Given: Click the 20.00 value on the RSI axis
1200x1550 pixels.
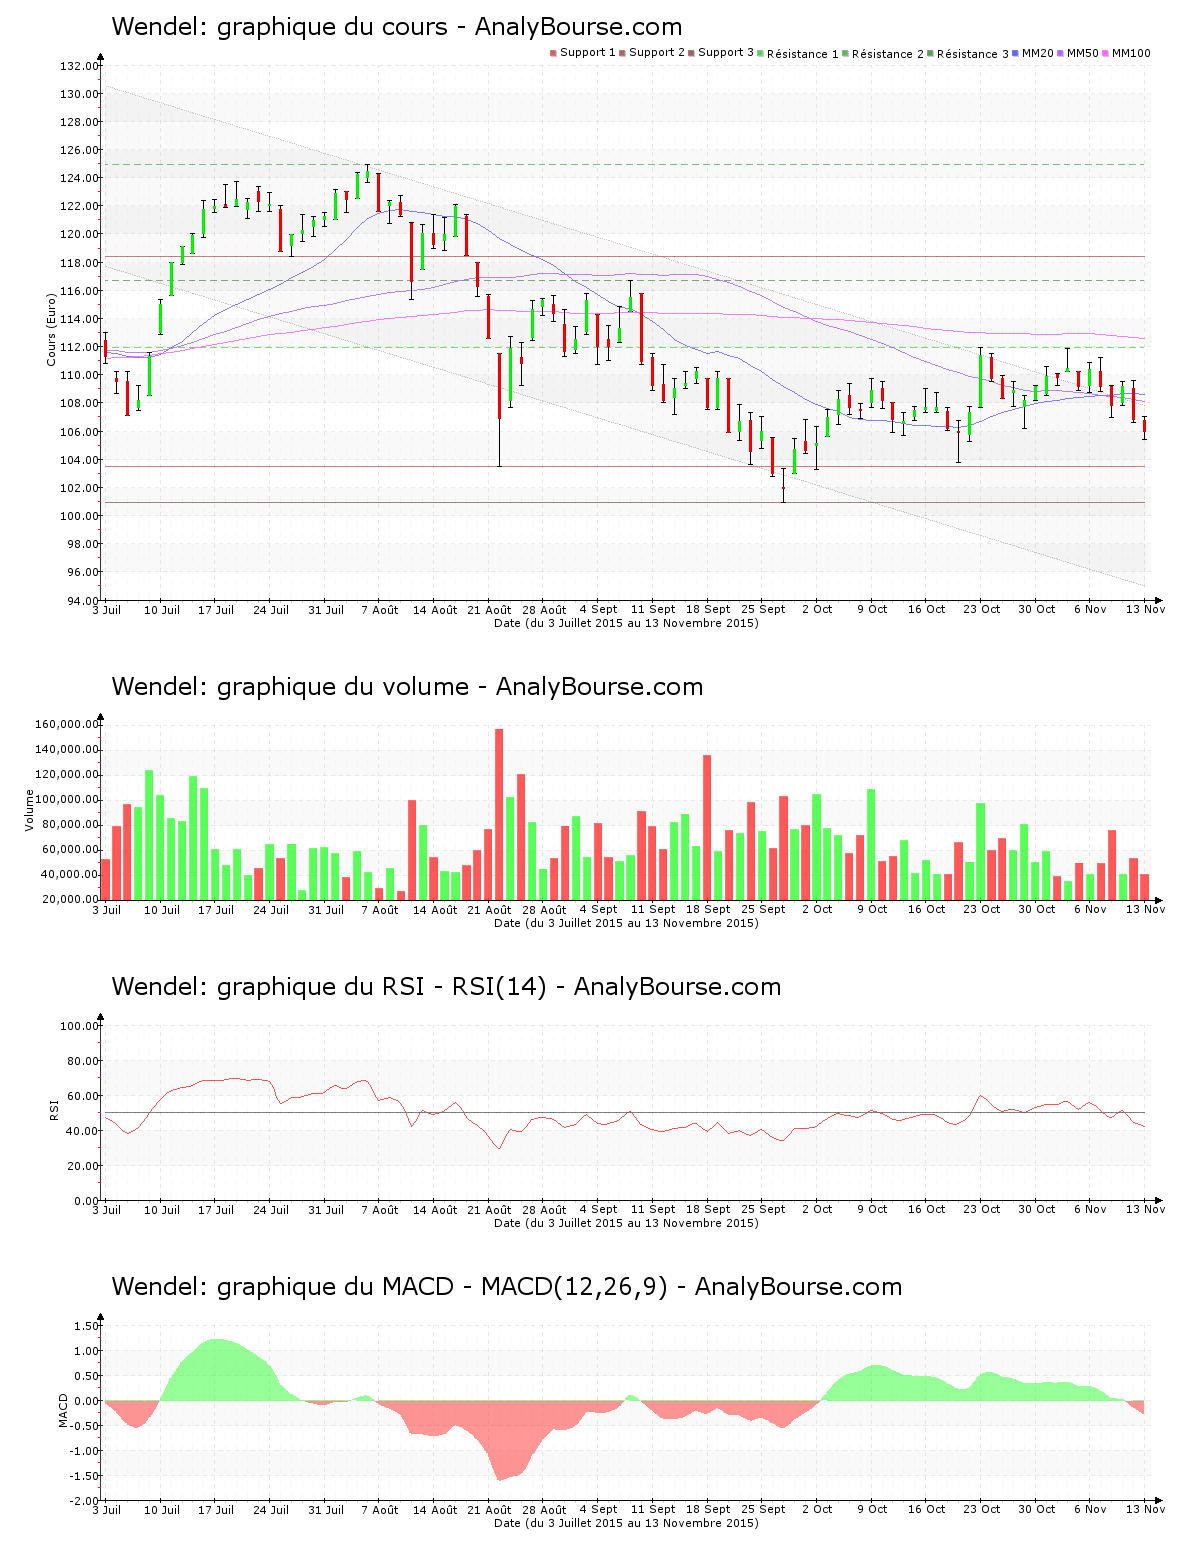Looking at the screenshot, I should [83, 1166].
